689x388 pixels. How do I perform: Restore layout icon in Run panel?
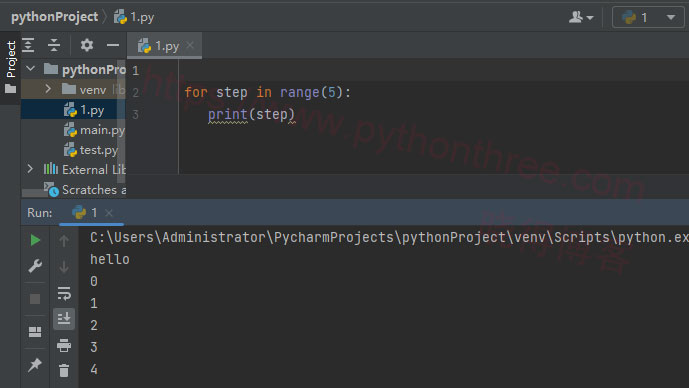[x=35, y=332]
